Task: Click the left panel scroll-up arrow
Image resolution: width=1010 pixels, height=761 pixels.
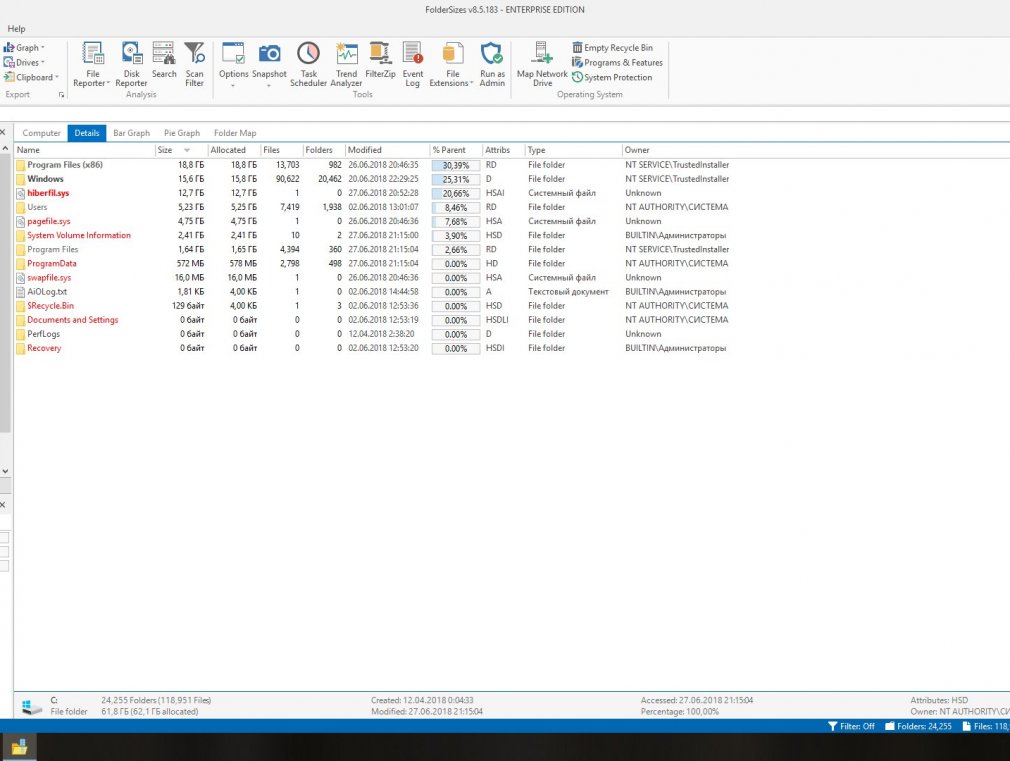Action: pos(5,149)
